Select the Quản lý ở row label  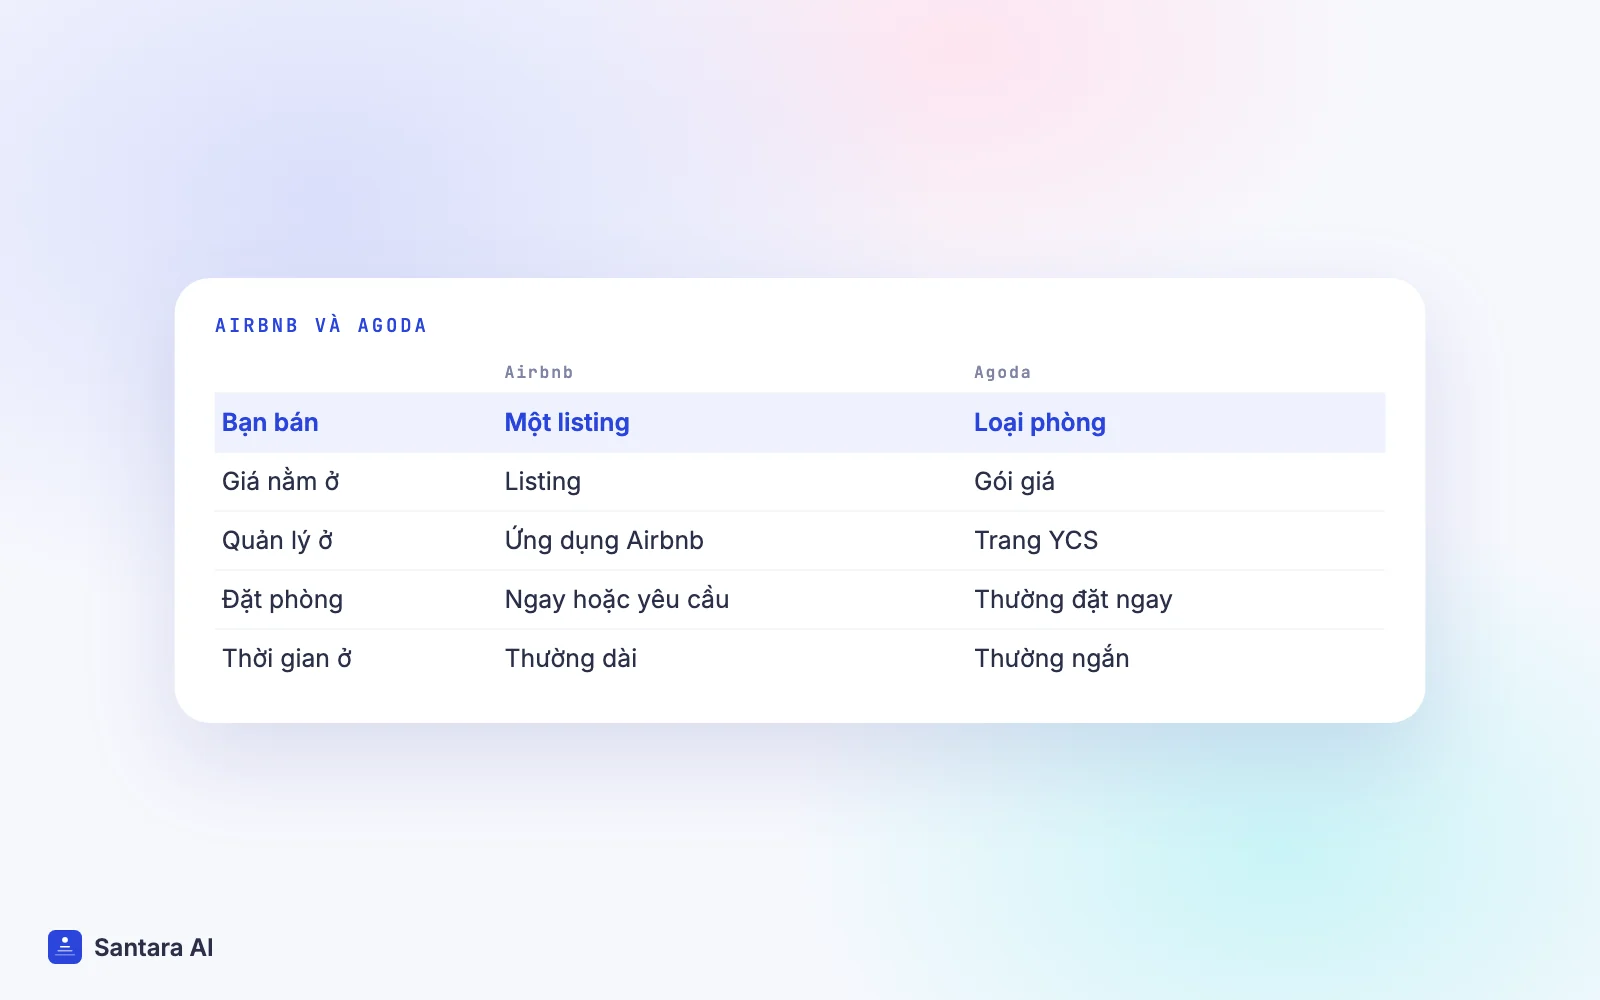[277, 540]
